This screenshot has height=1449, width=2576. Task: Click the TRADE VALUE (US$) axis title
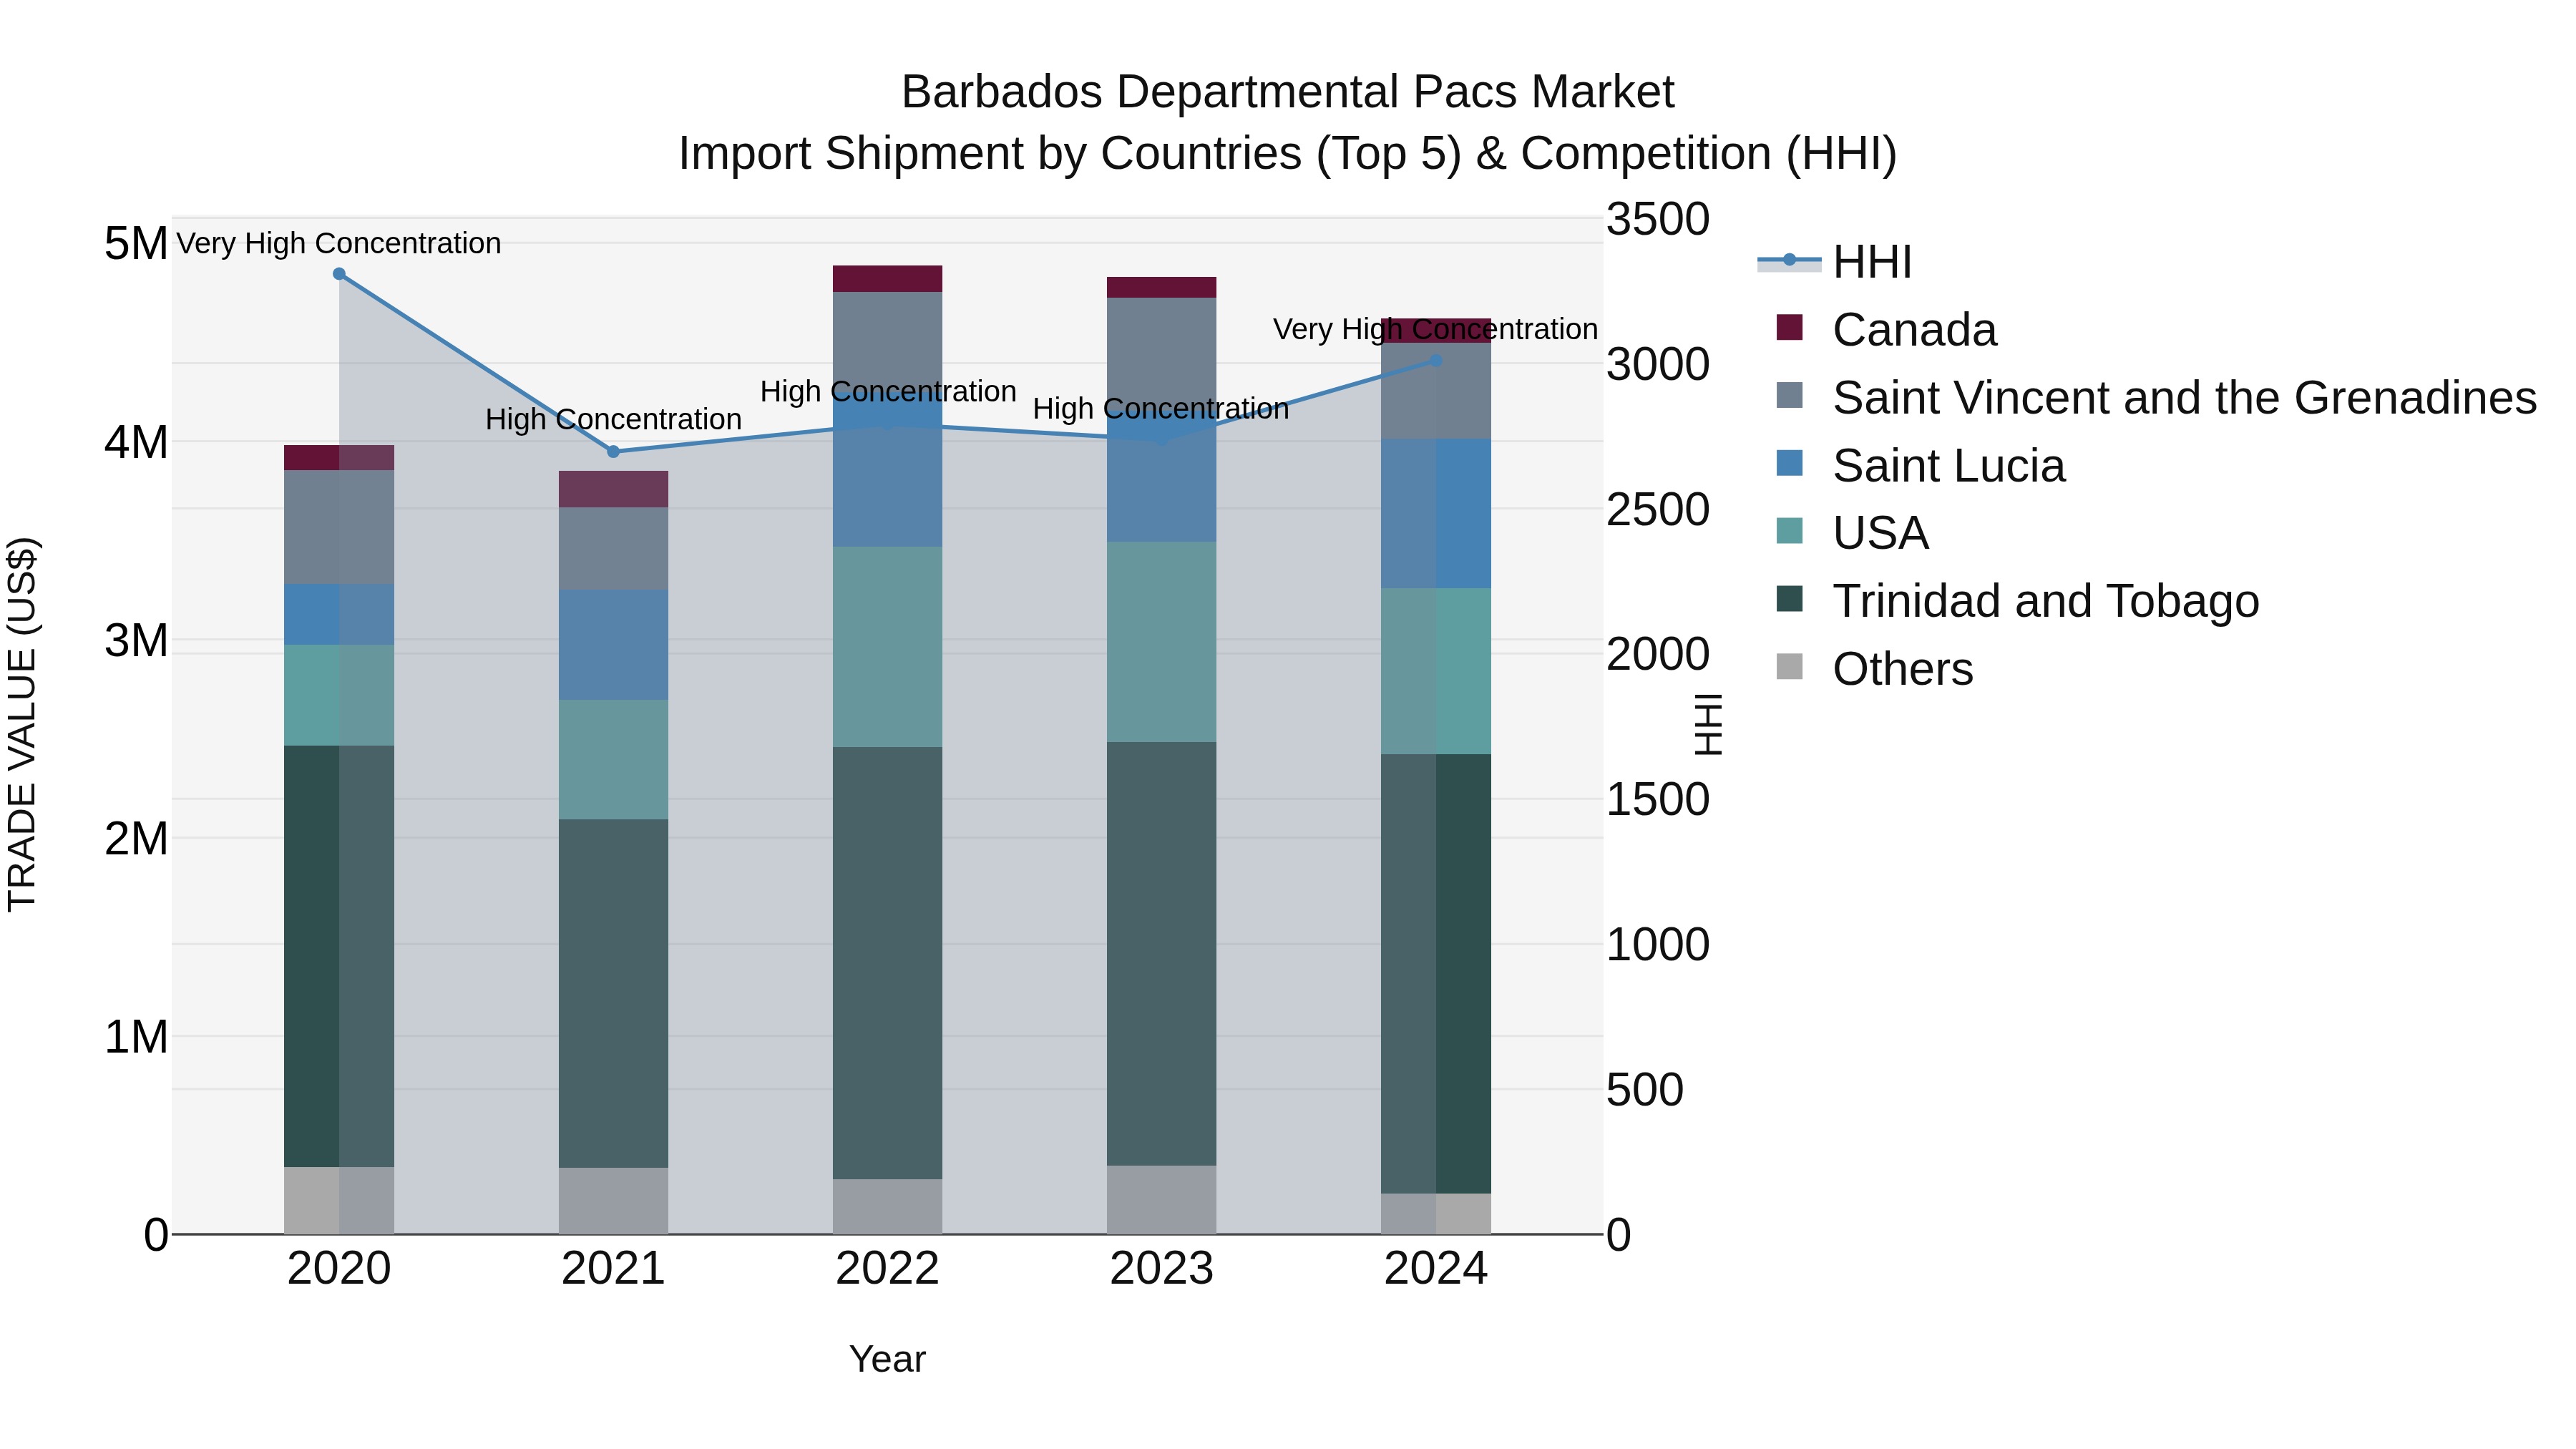[x=22, y=725]
